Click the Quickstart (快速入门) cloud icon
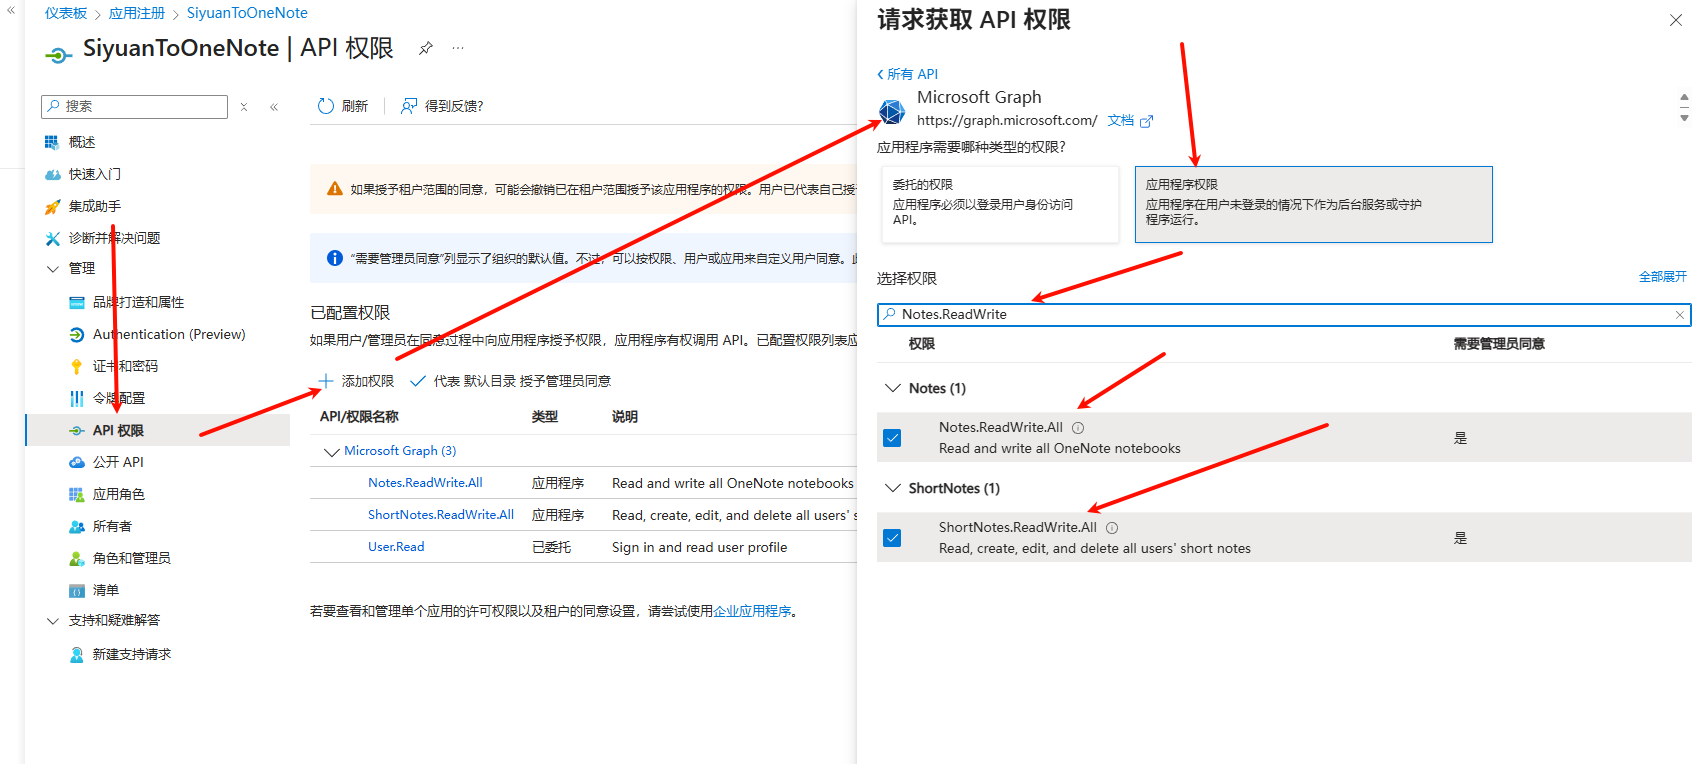 [53, 174]
